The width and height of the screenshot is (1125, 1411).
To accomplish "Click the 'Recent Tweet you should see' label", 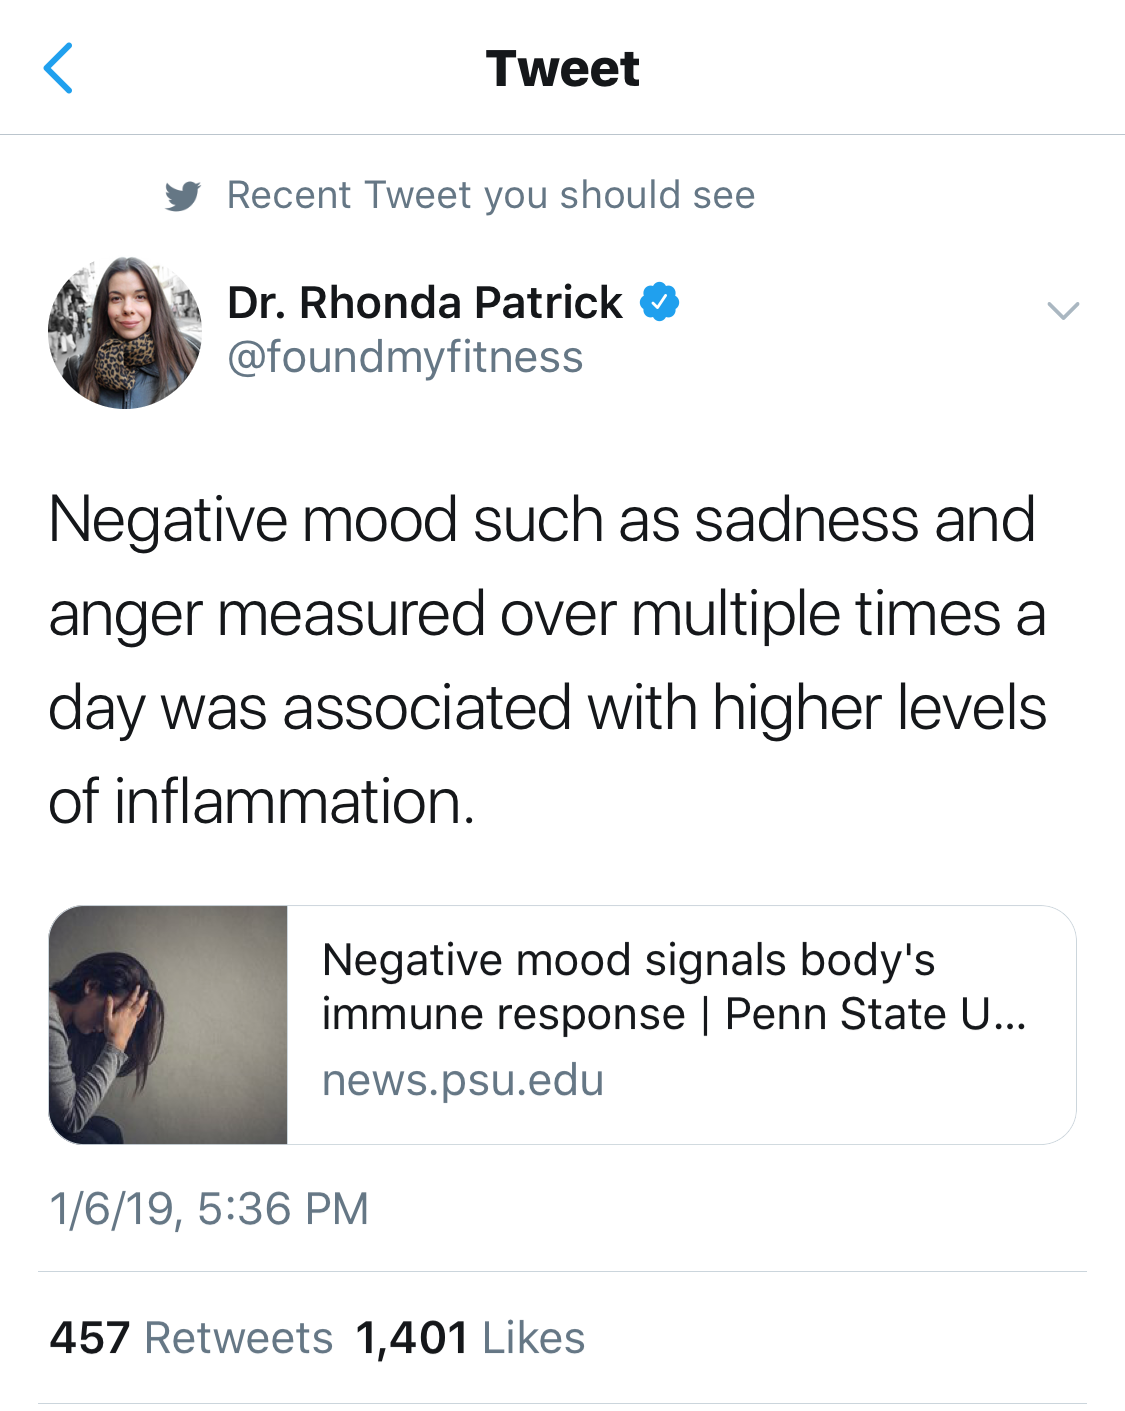I will tap(490, 195).
